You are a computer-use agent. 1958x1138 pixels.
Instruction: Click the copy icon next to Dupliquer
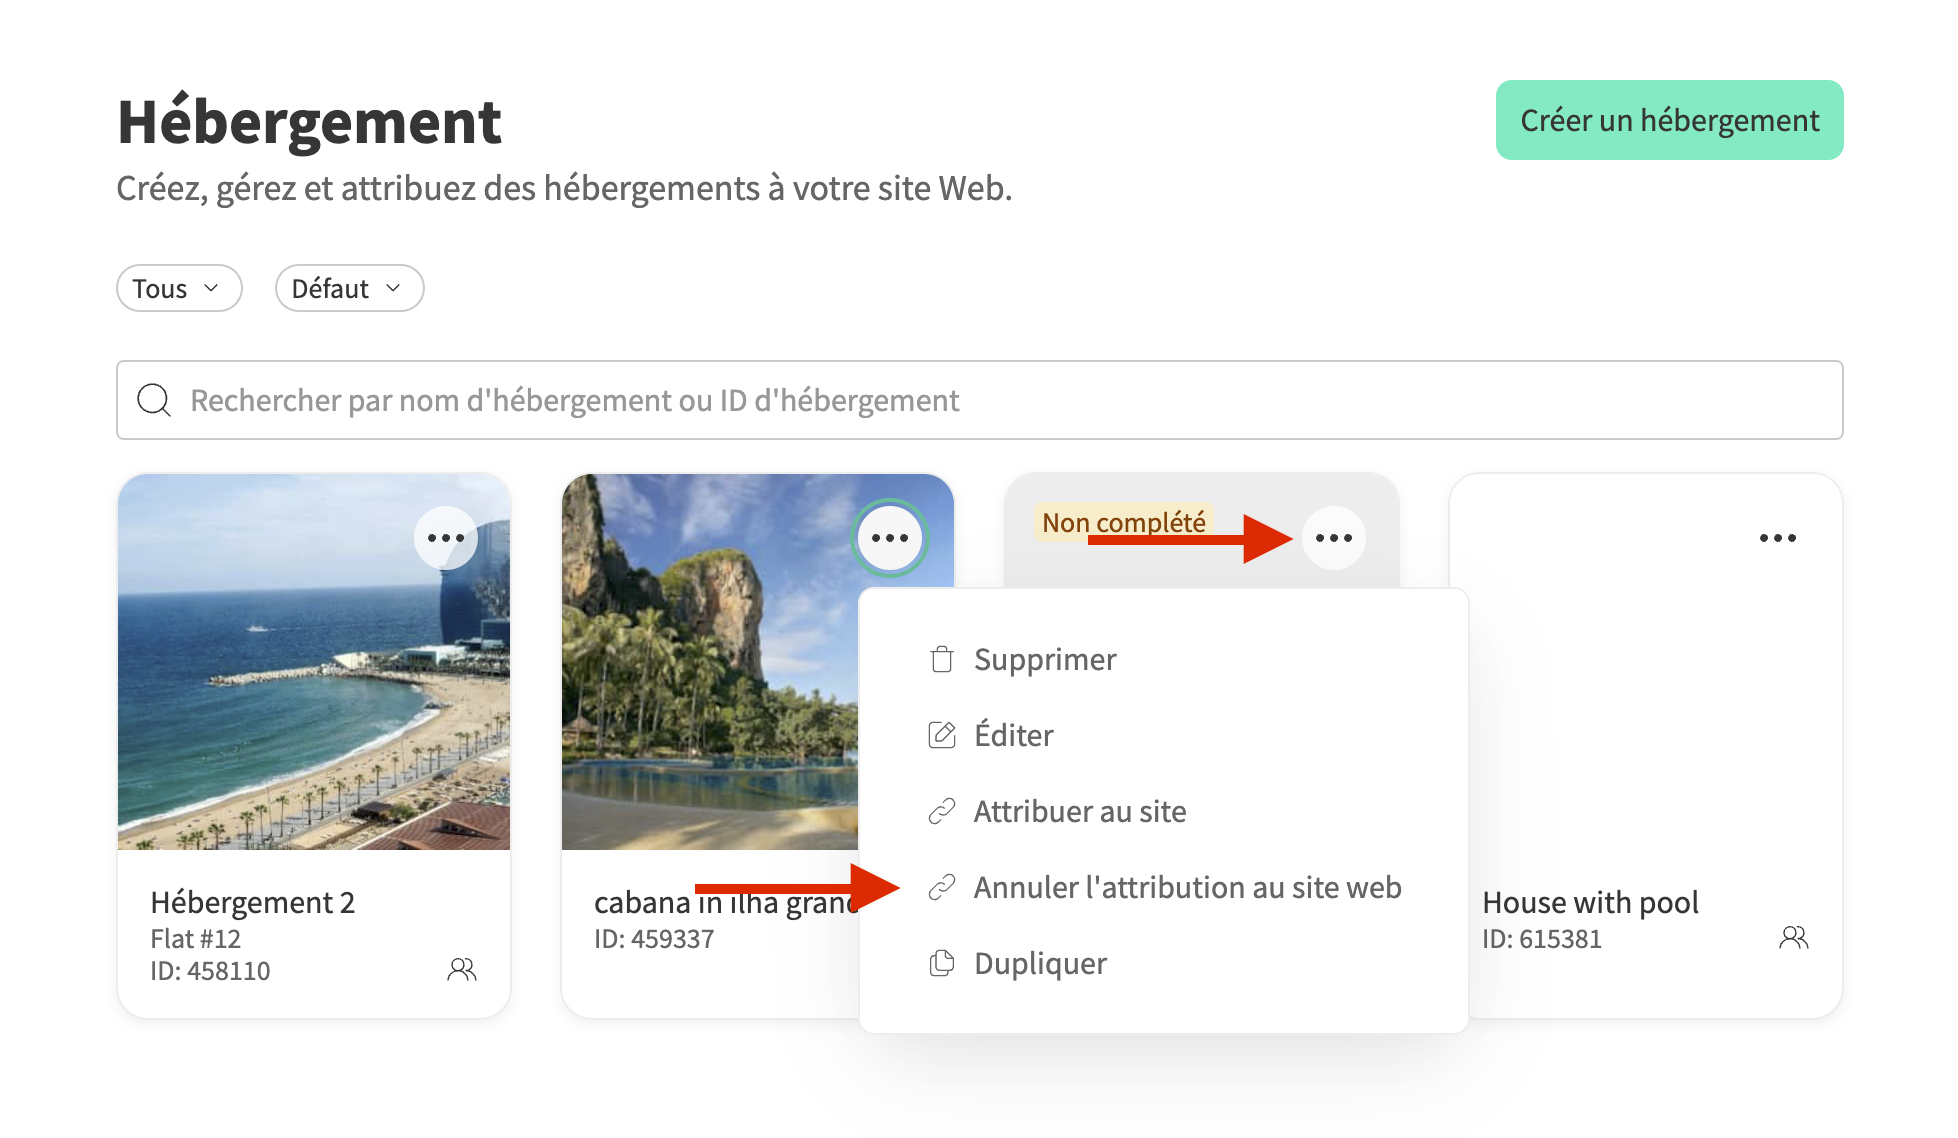click(x=941, y=964)
